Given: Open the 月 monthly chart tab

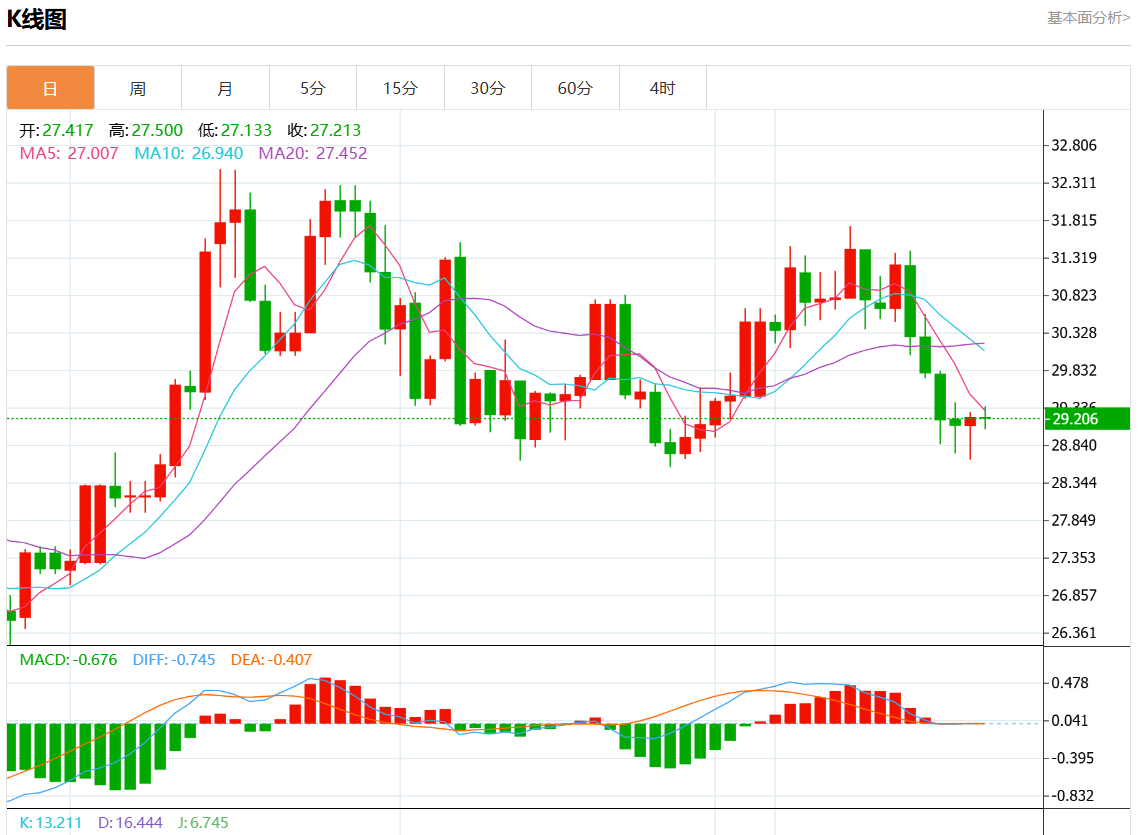Looking at the screenshot, I should (225, 88).
